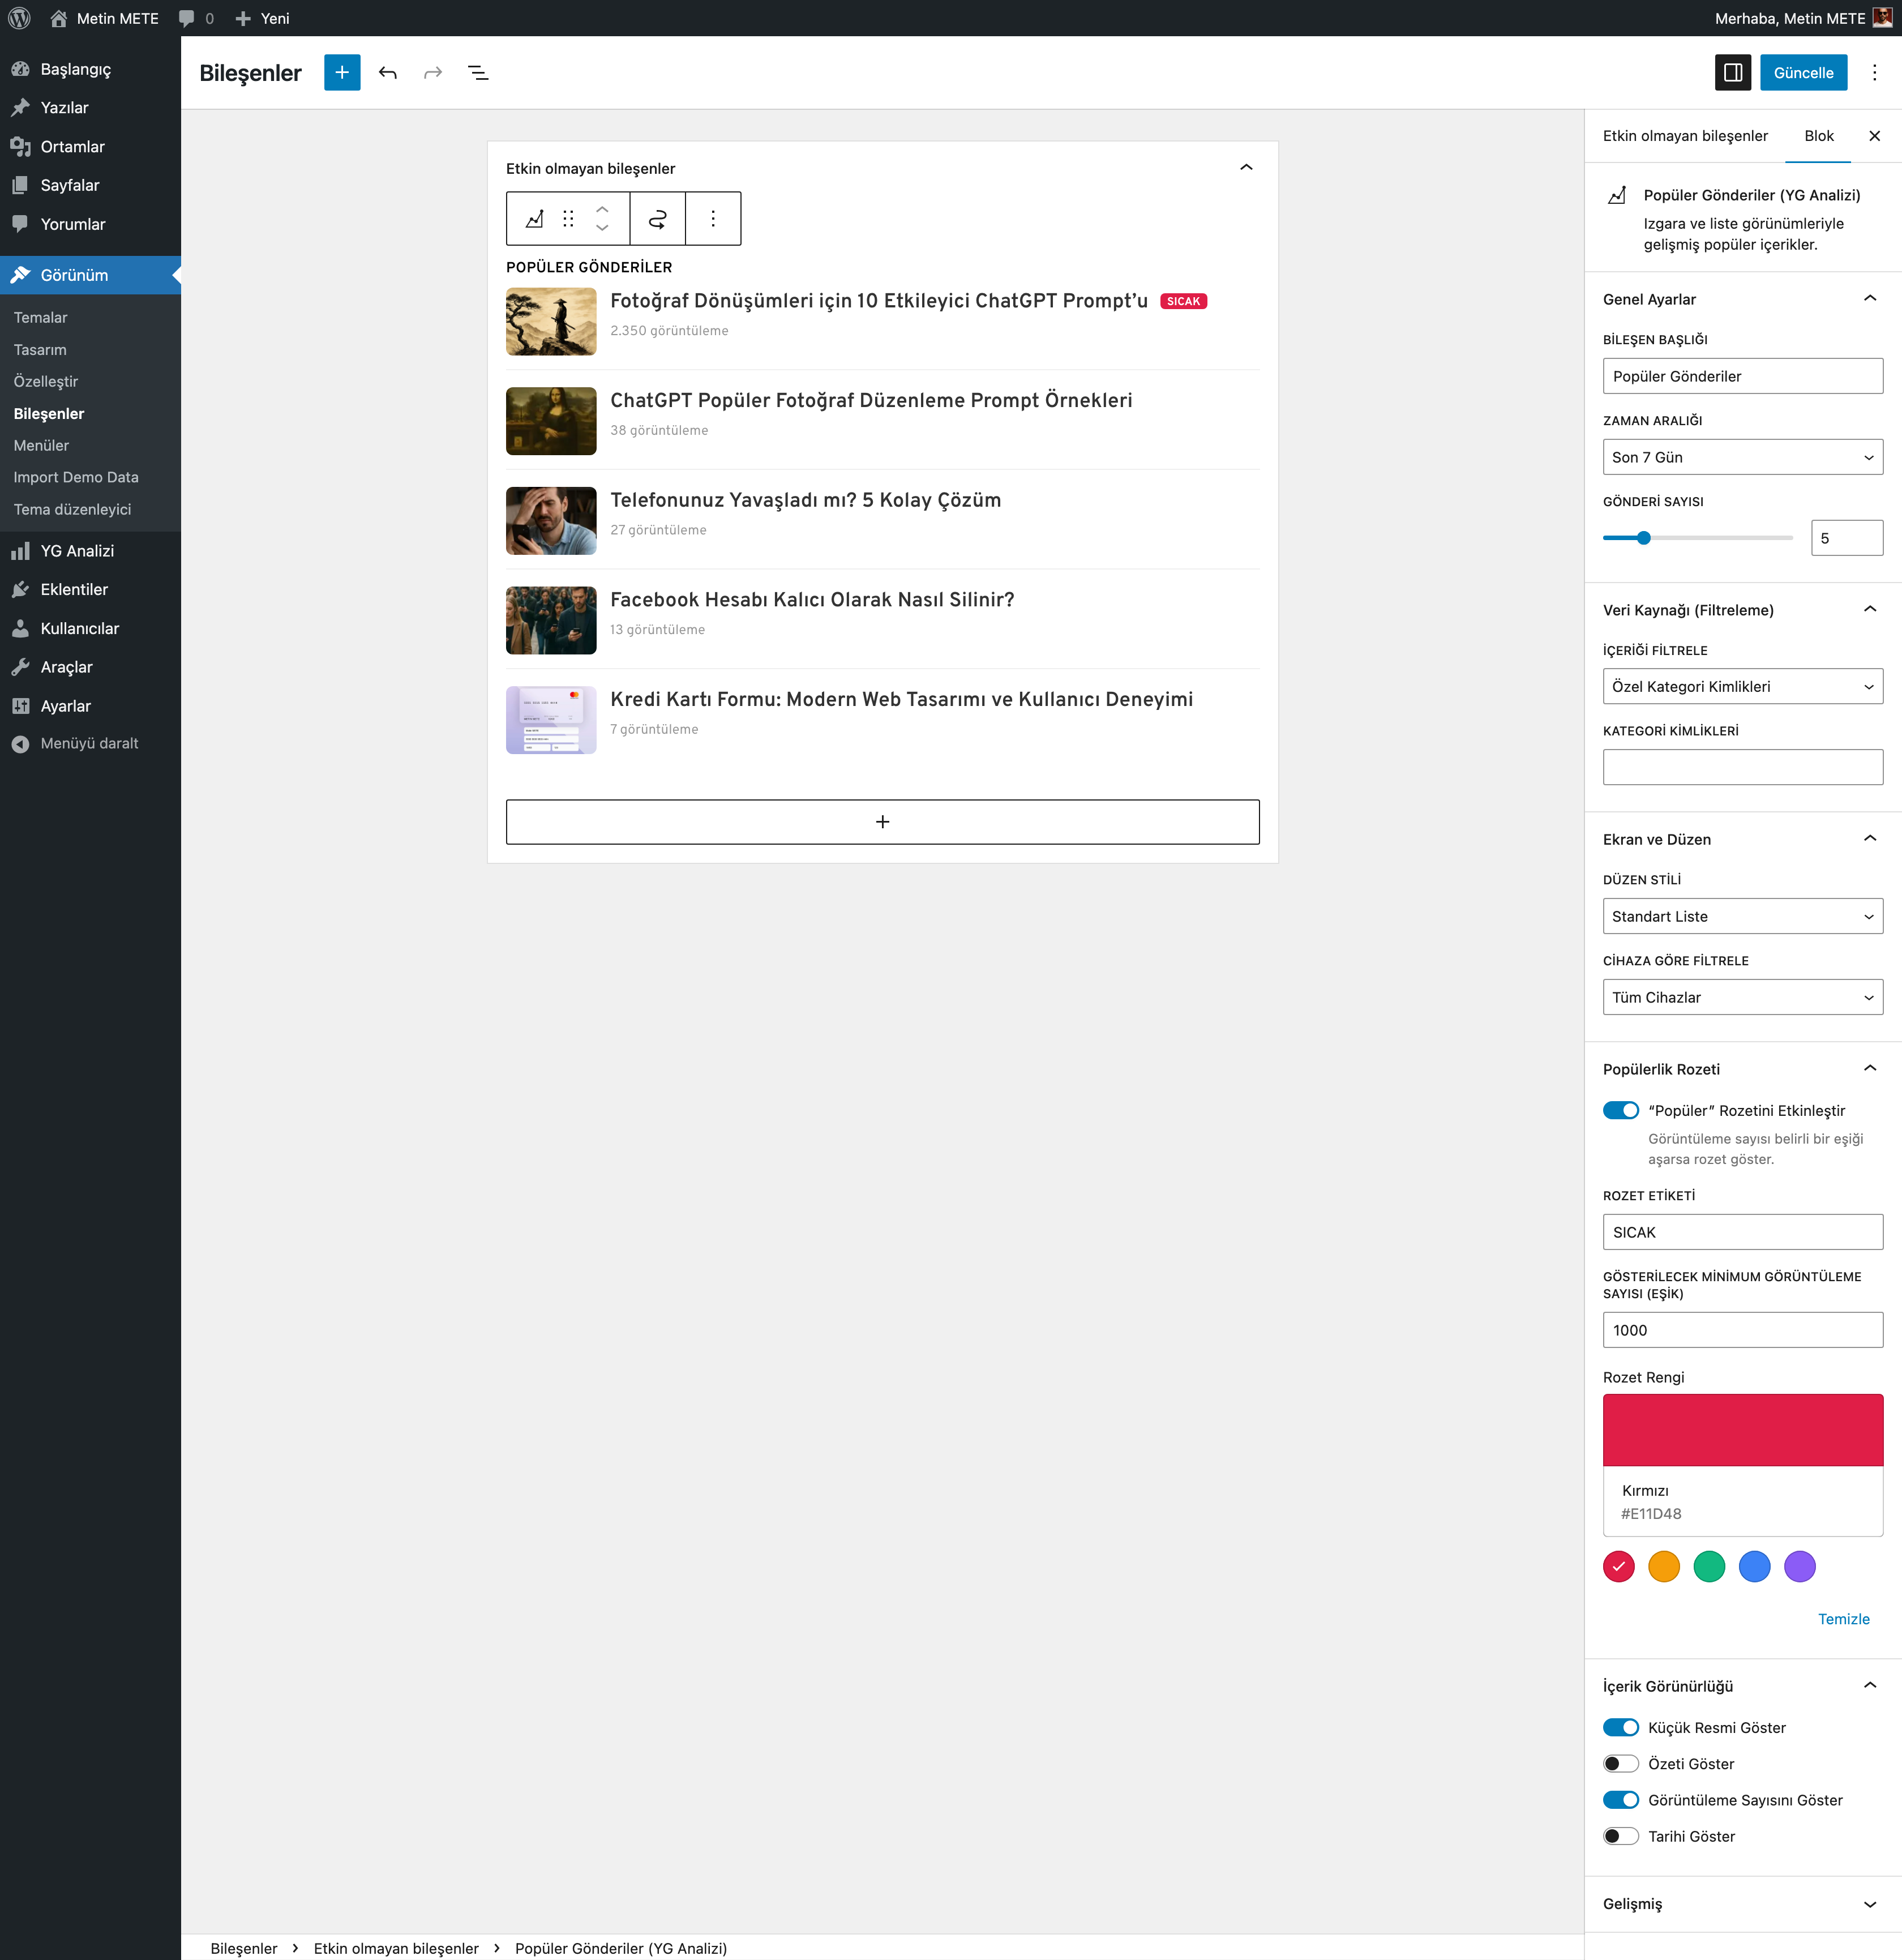The height and width of the screenshot is (1960, 1902).
Task: Open the Düzen Stili dropdown
Action: [x=1742, y=917]
